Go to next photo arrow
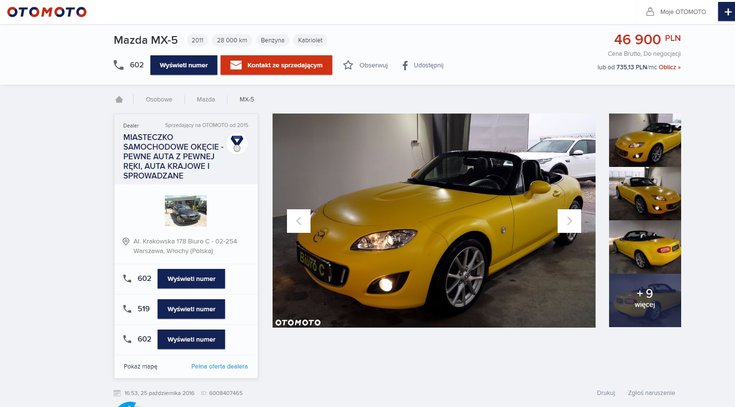 tap(569, 221)
